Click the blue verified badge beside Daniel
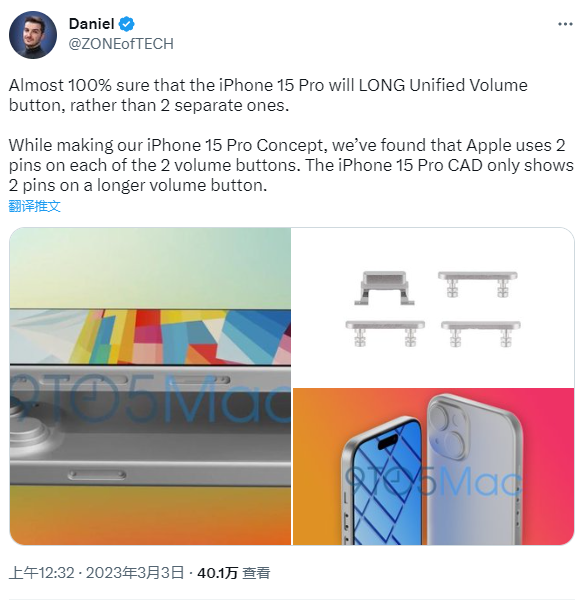This screenshot has height=607, width=588. pos(126,24)
